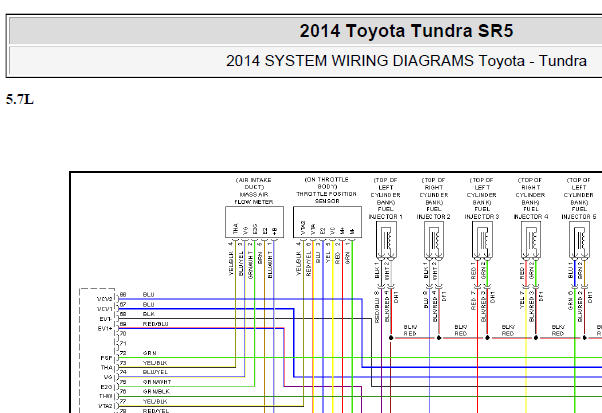Click the GRN/BLK wire label at pin 76
This screenshot has height=413, width=602.
[156, 392]
